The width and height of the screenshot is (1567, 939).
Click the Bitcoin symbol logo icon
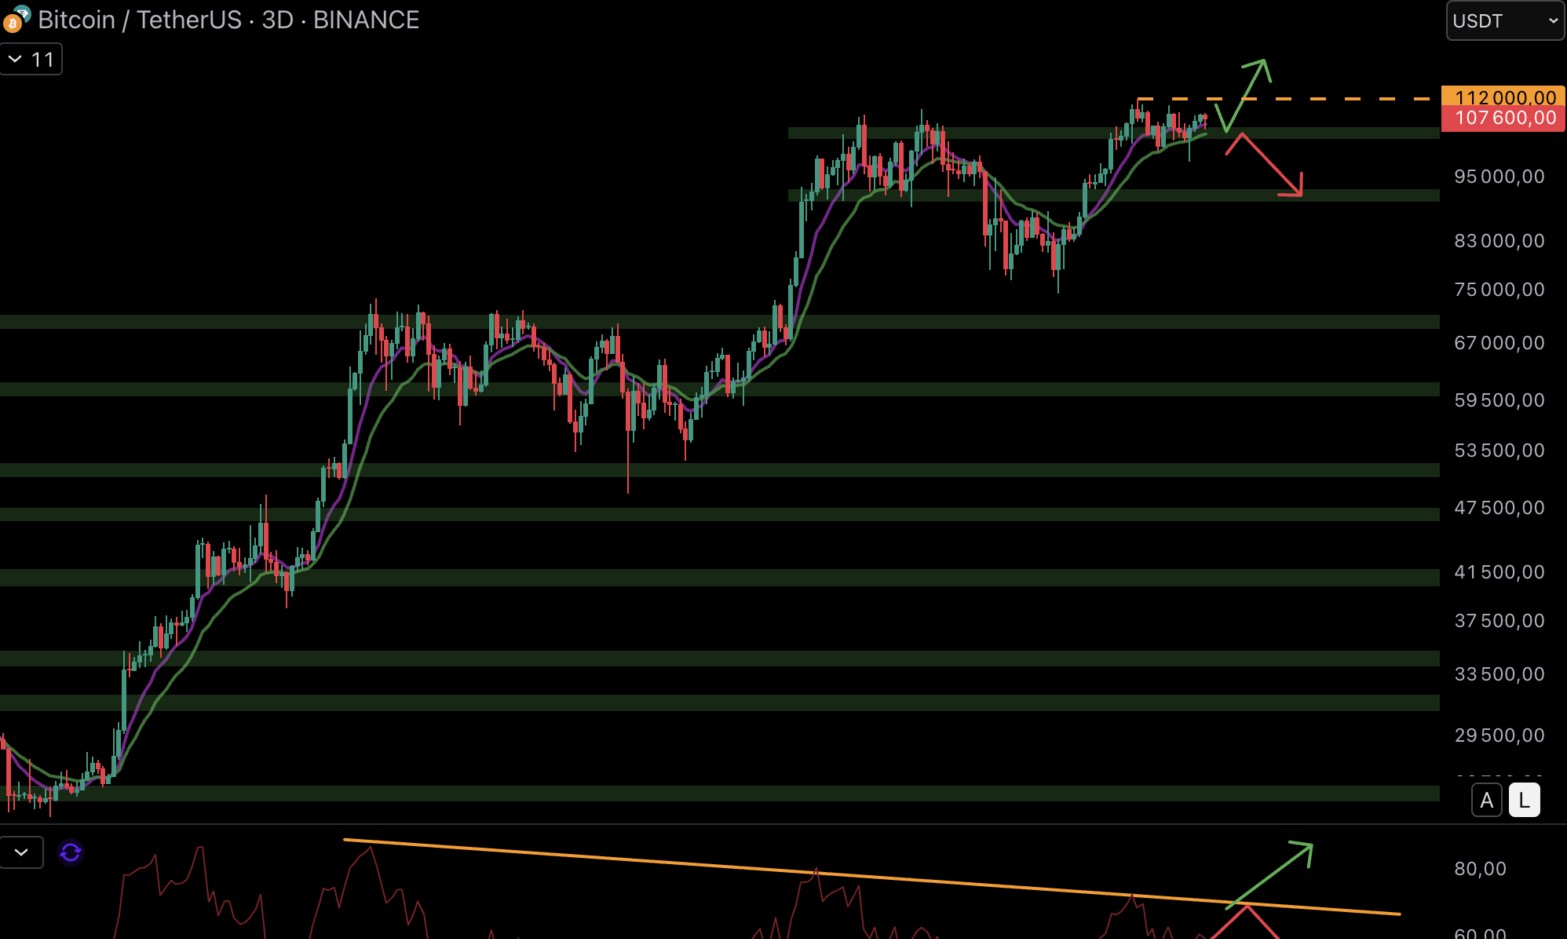[16, 19]
